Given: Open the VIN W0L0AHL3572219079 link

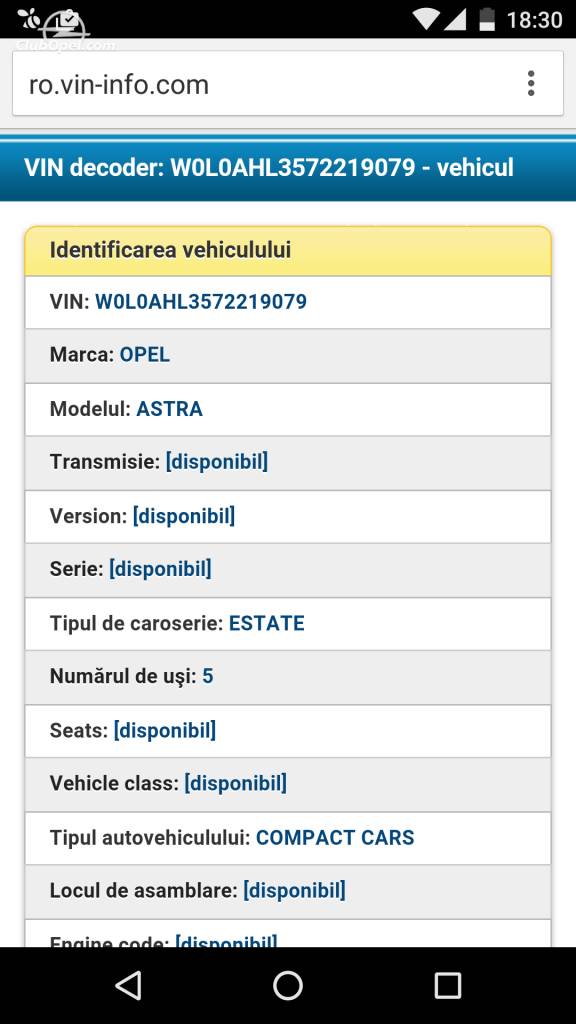Looking at the screenshot, I should point(200,302).
